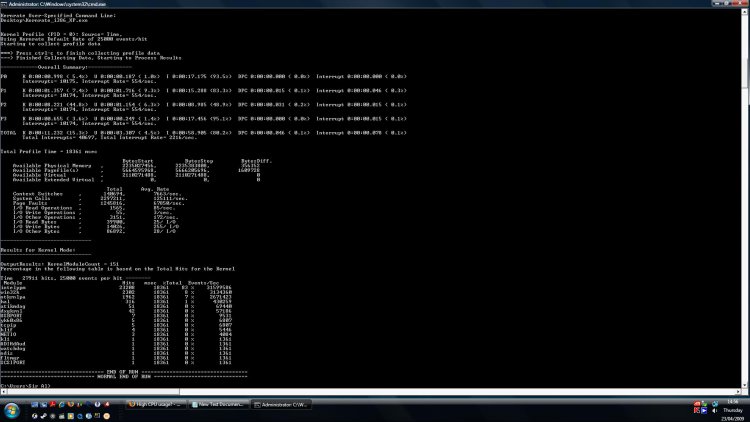The width and height of the screenshot is (750, 422).
Task: Click the red tray icon beside the green one
Action: click(697, 404)
